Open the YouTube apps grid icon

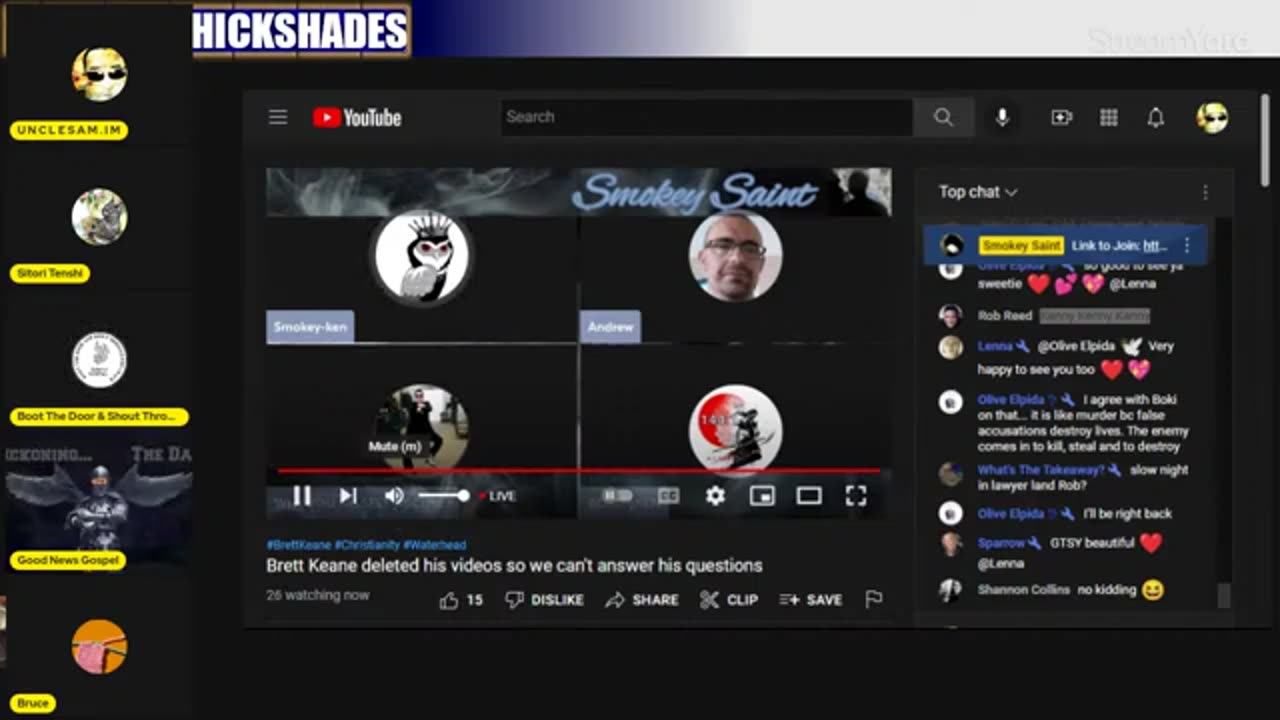pyautogui.click(x=1108, y=117)
